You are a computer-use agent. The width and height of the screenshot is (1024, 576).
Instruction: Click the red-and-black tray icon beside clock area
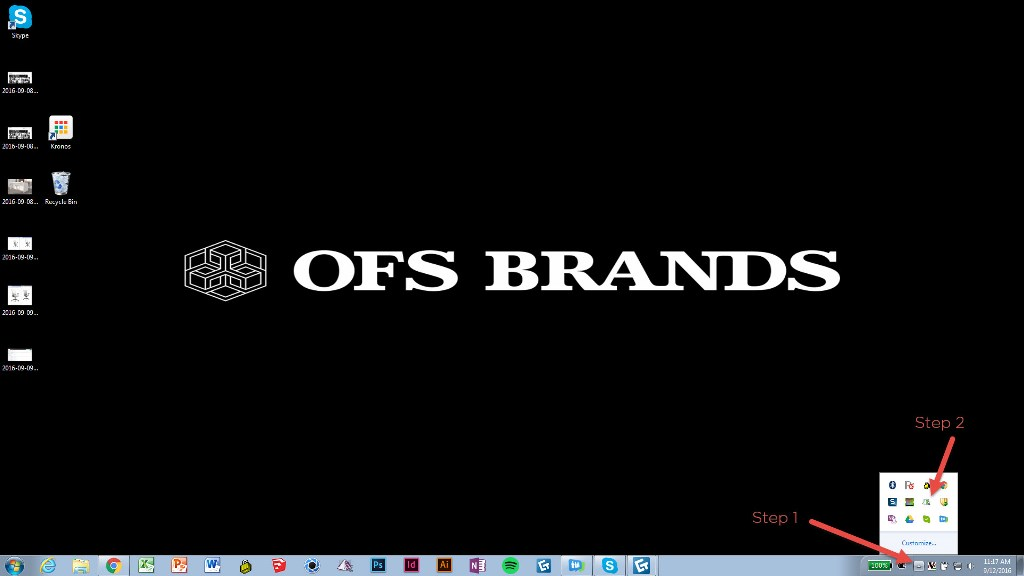coord(932,566)
